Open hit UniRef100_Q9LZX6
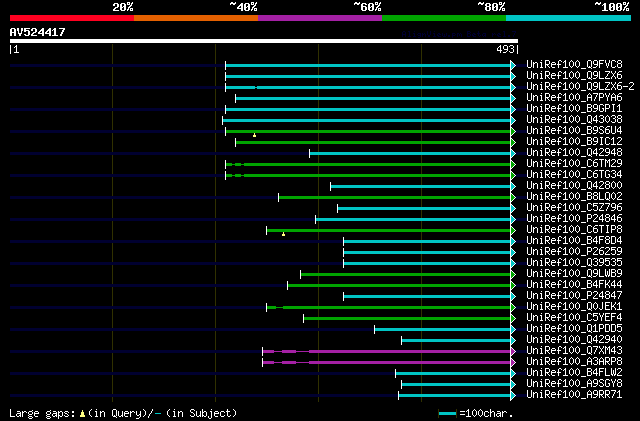This screenshot has height=421, width=640. point(574,75)
